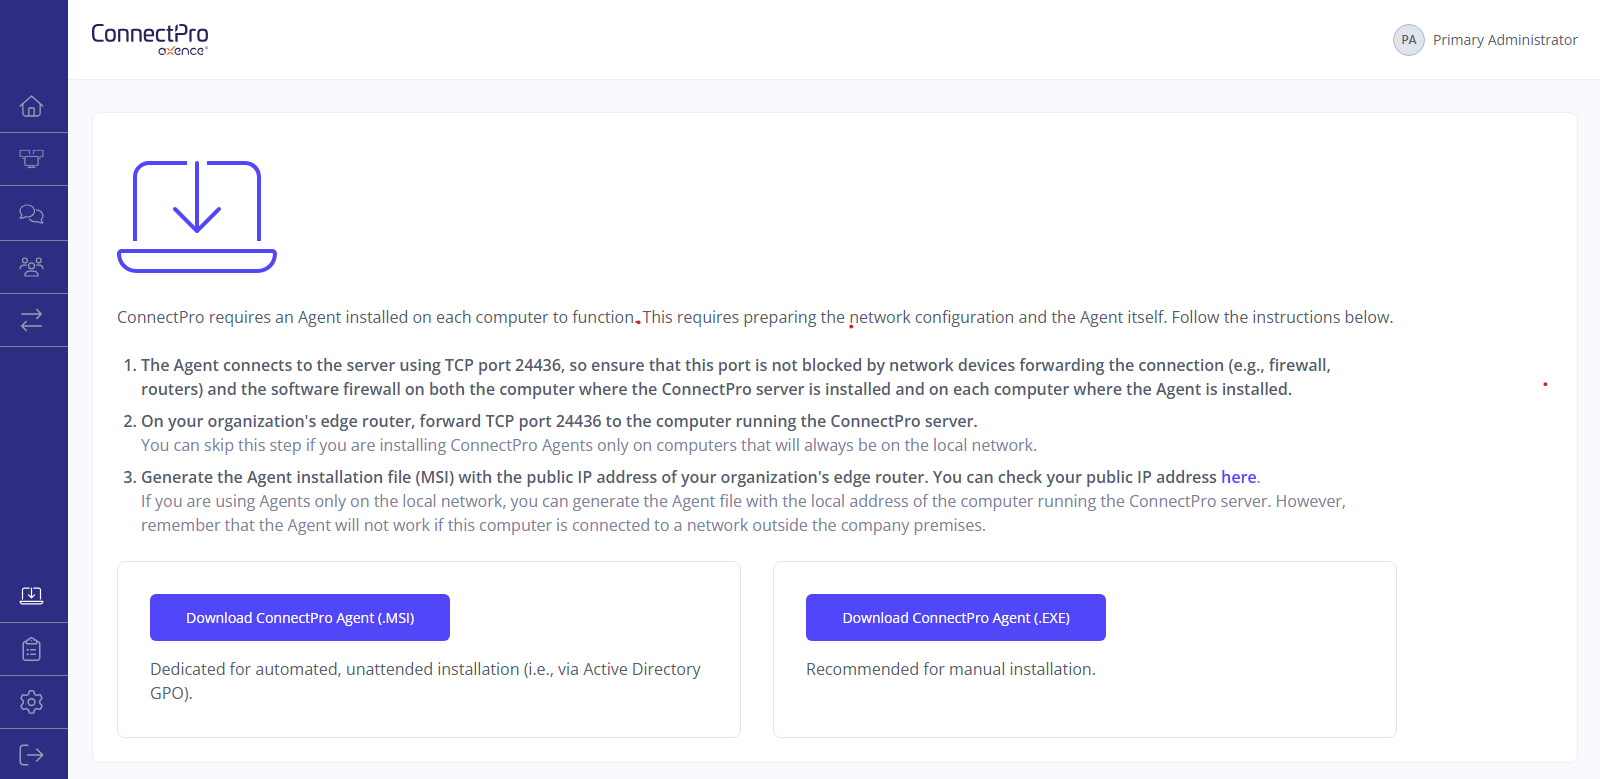Viewport: 1600px width, 779px height.
Task: Click instruction 'The Agent connects to the server'
Action: pyautogui.click(x=736, y=377)
